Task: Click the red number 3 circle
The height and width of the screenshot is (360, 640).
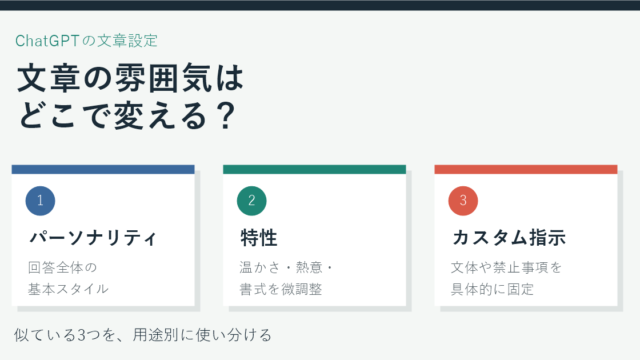Action: click(463, 201)
